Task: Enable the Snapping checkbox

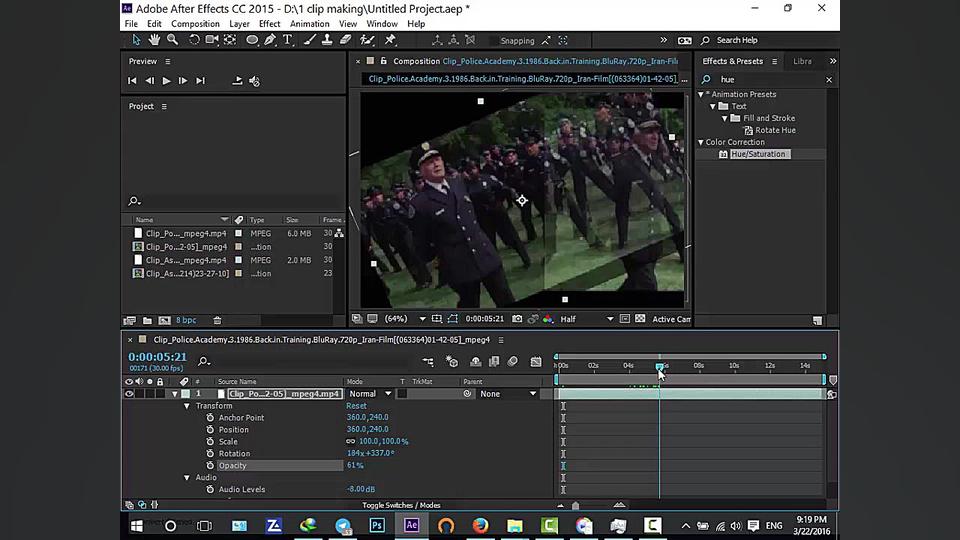Action: pyautogui.click(x=490, y=41)
